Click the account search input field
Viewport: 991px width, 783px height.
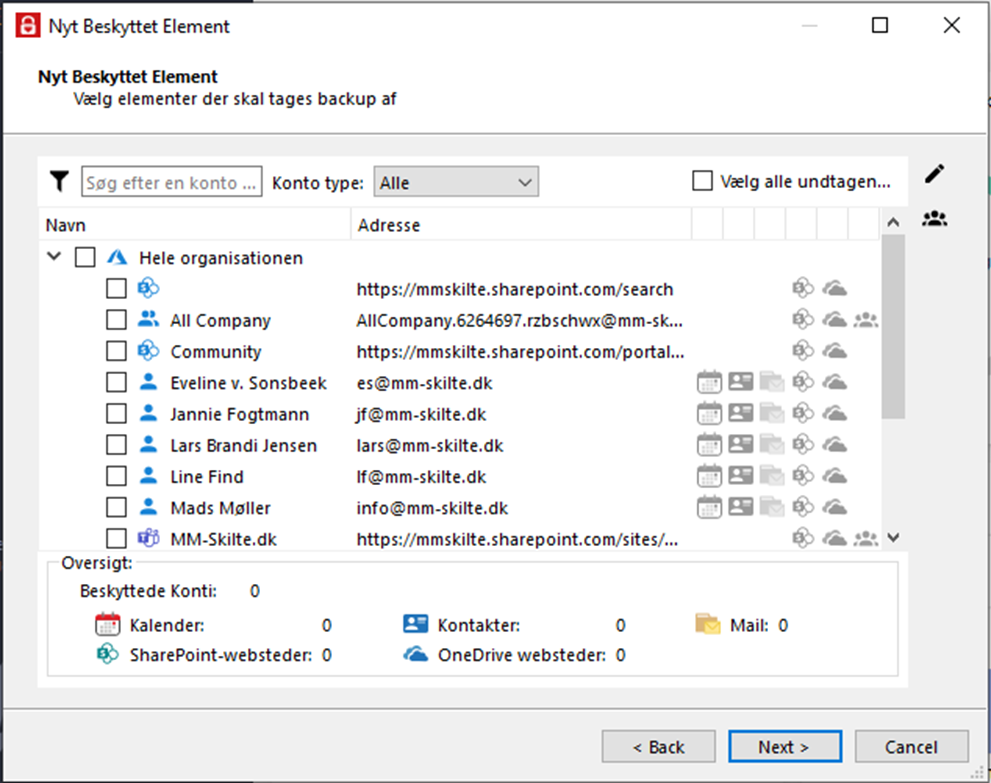[x=171, y=182]
